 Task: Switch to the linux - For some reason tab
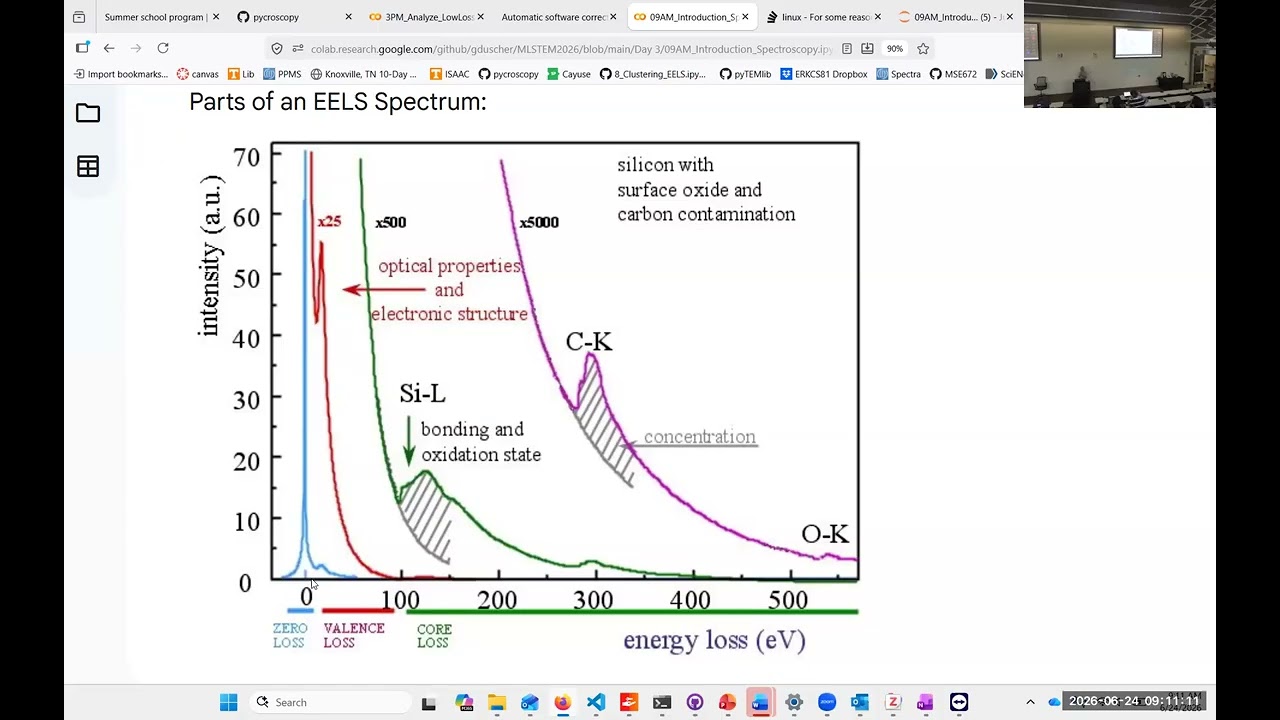824,17
